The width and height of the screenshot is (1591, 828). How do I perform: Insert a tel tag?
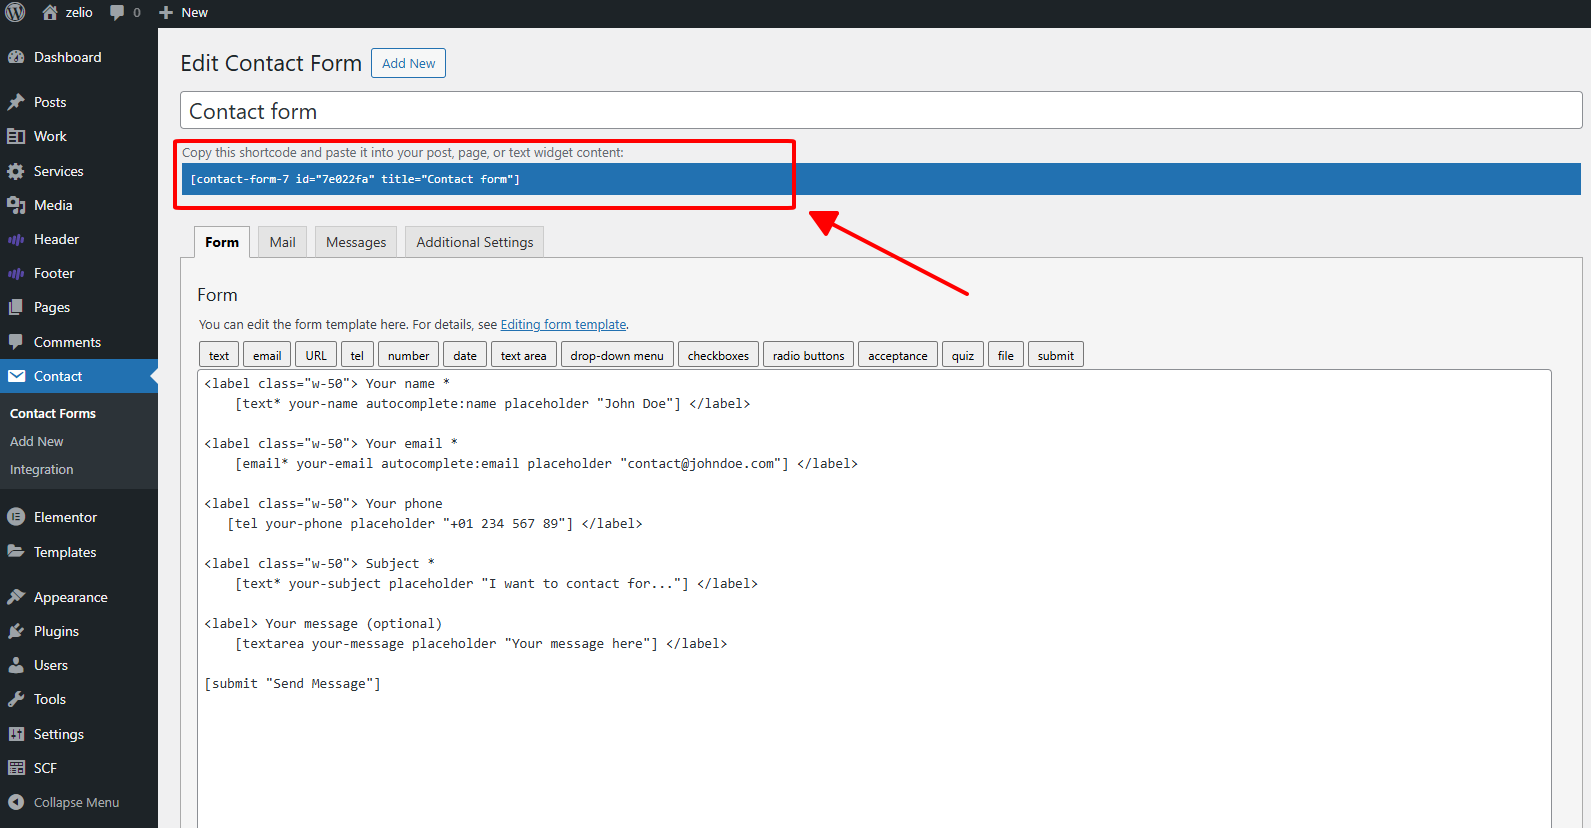click(x=357, y=355)
